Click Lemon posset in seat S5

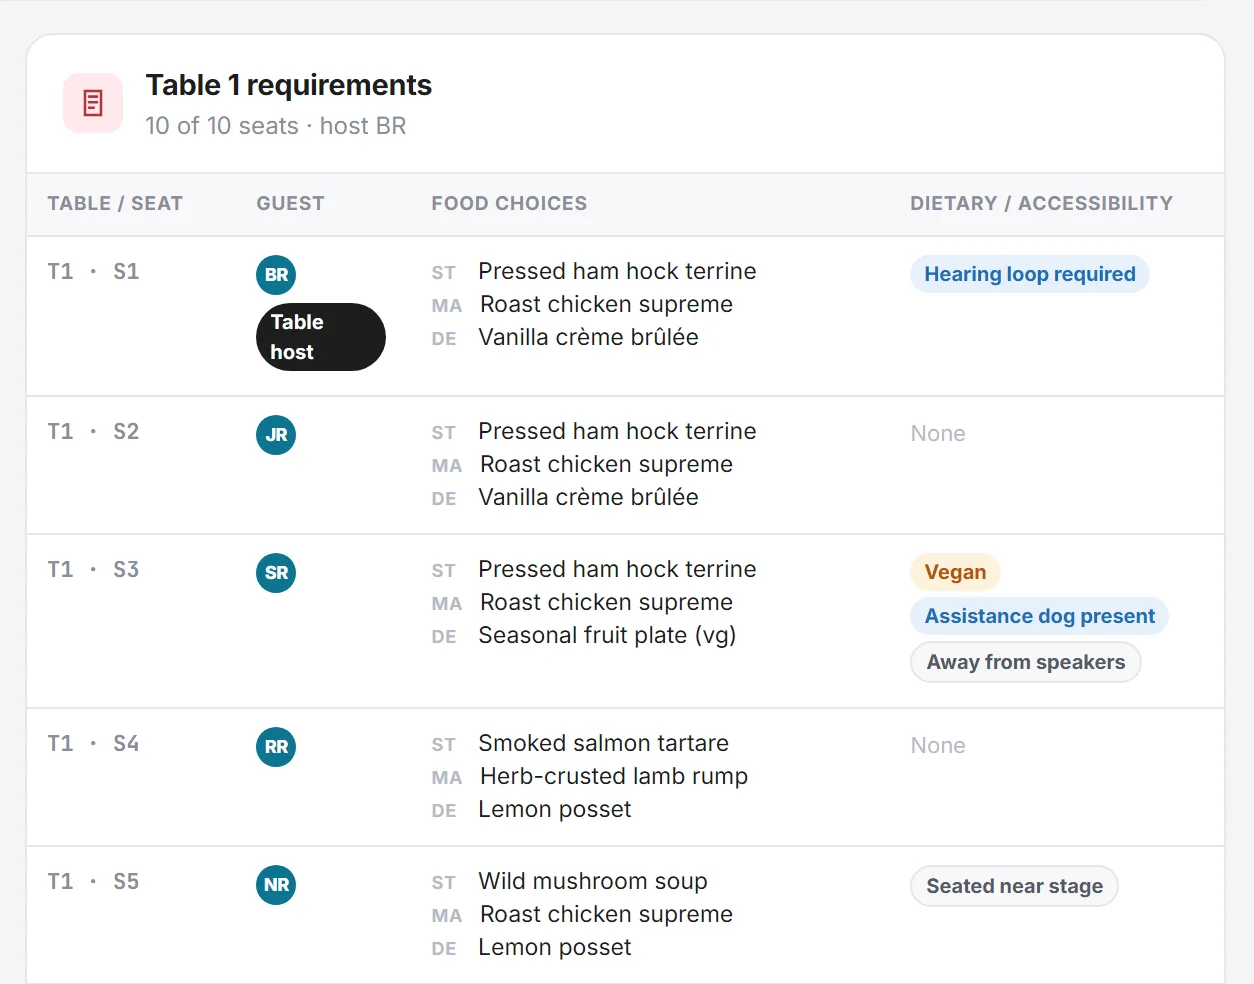coord(555,947)
